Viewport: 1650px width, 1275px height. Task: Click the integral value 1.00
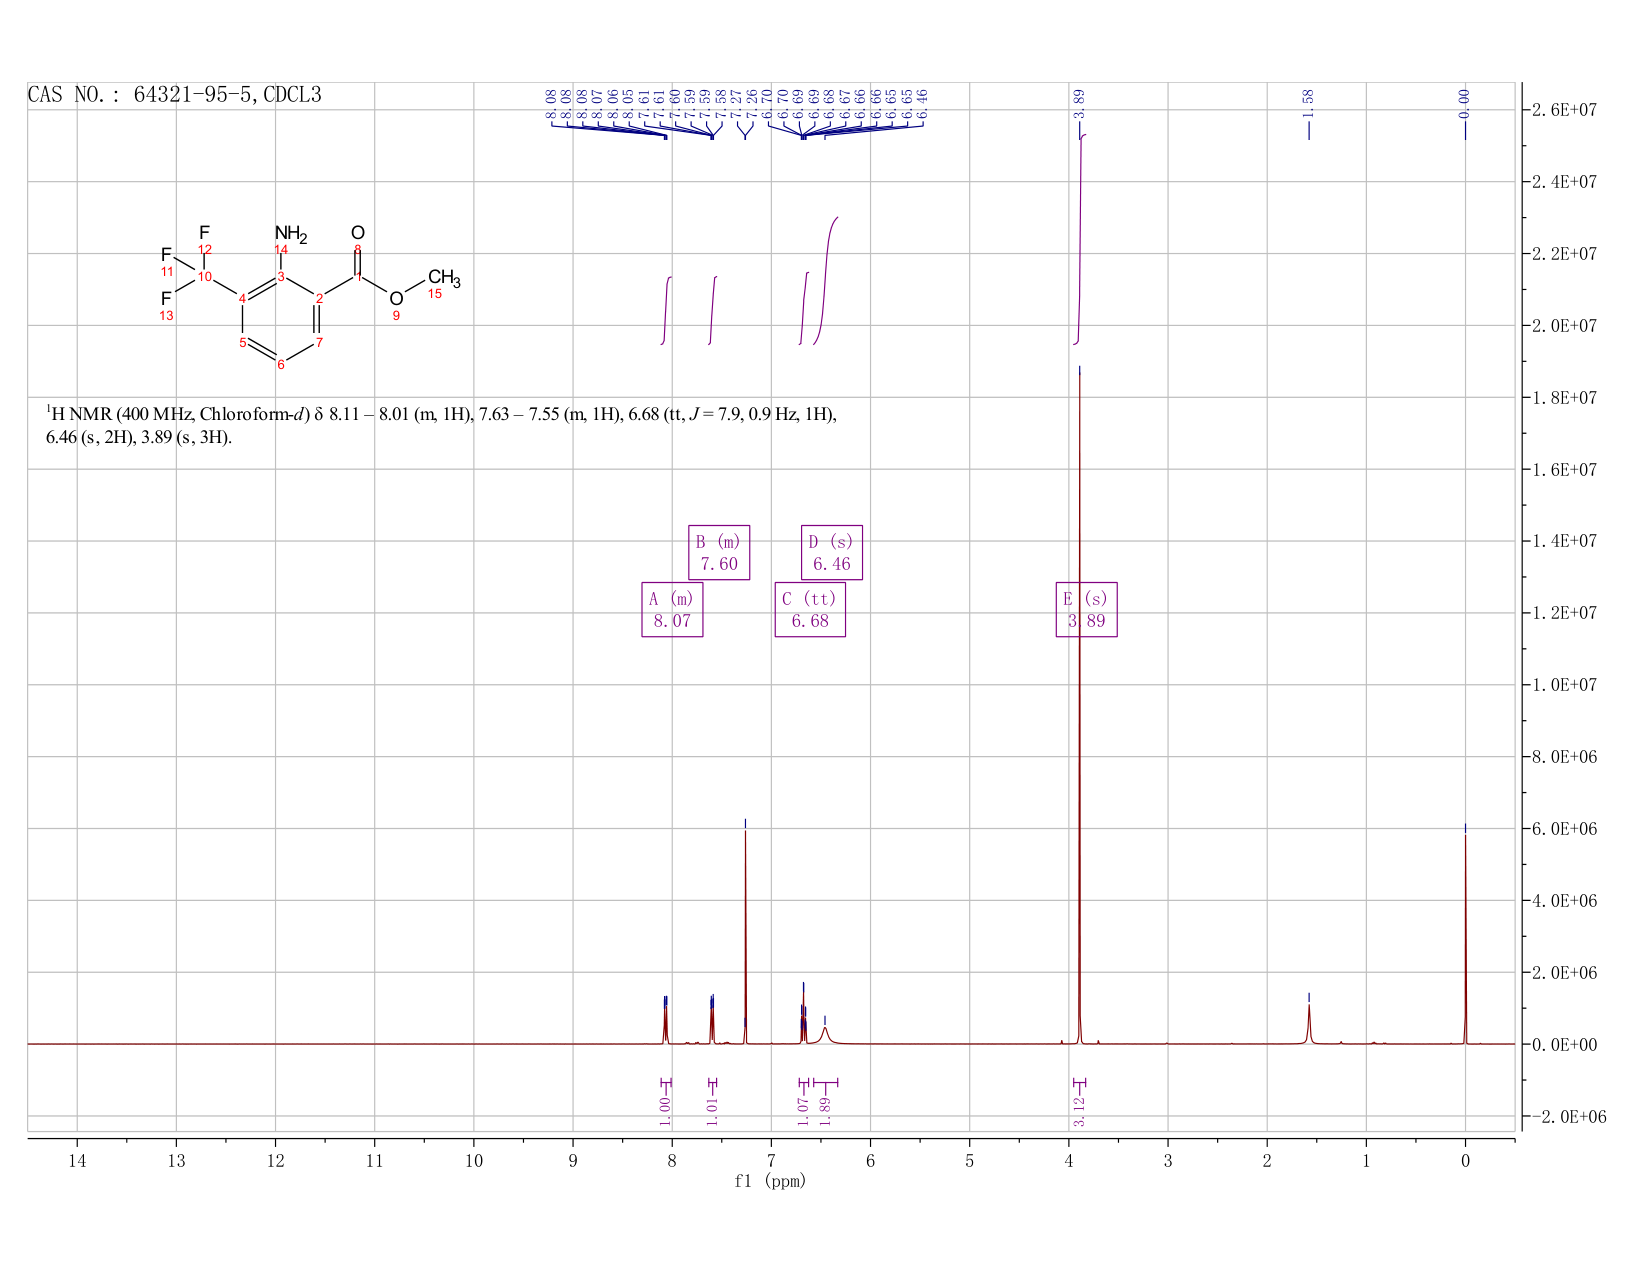pos(666,1110)
